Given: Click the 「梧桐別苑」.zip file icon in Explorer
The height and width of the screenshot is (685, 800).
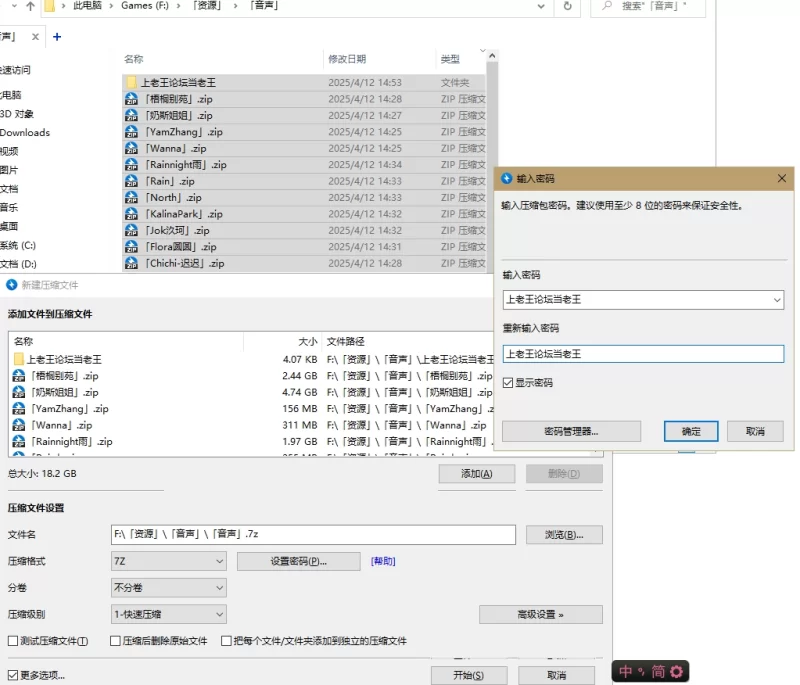Looking at the screenshot, I should (131, 99).
